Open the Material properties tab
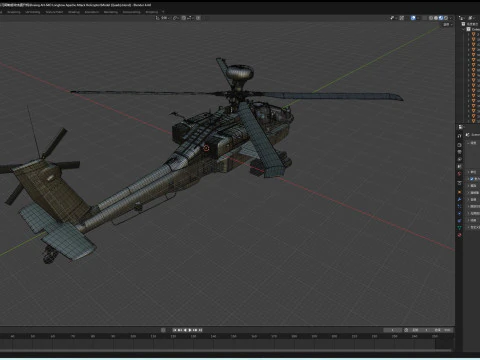480x360 pixels. (459, 235)
